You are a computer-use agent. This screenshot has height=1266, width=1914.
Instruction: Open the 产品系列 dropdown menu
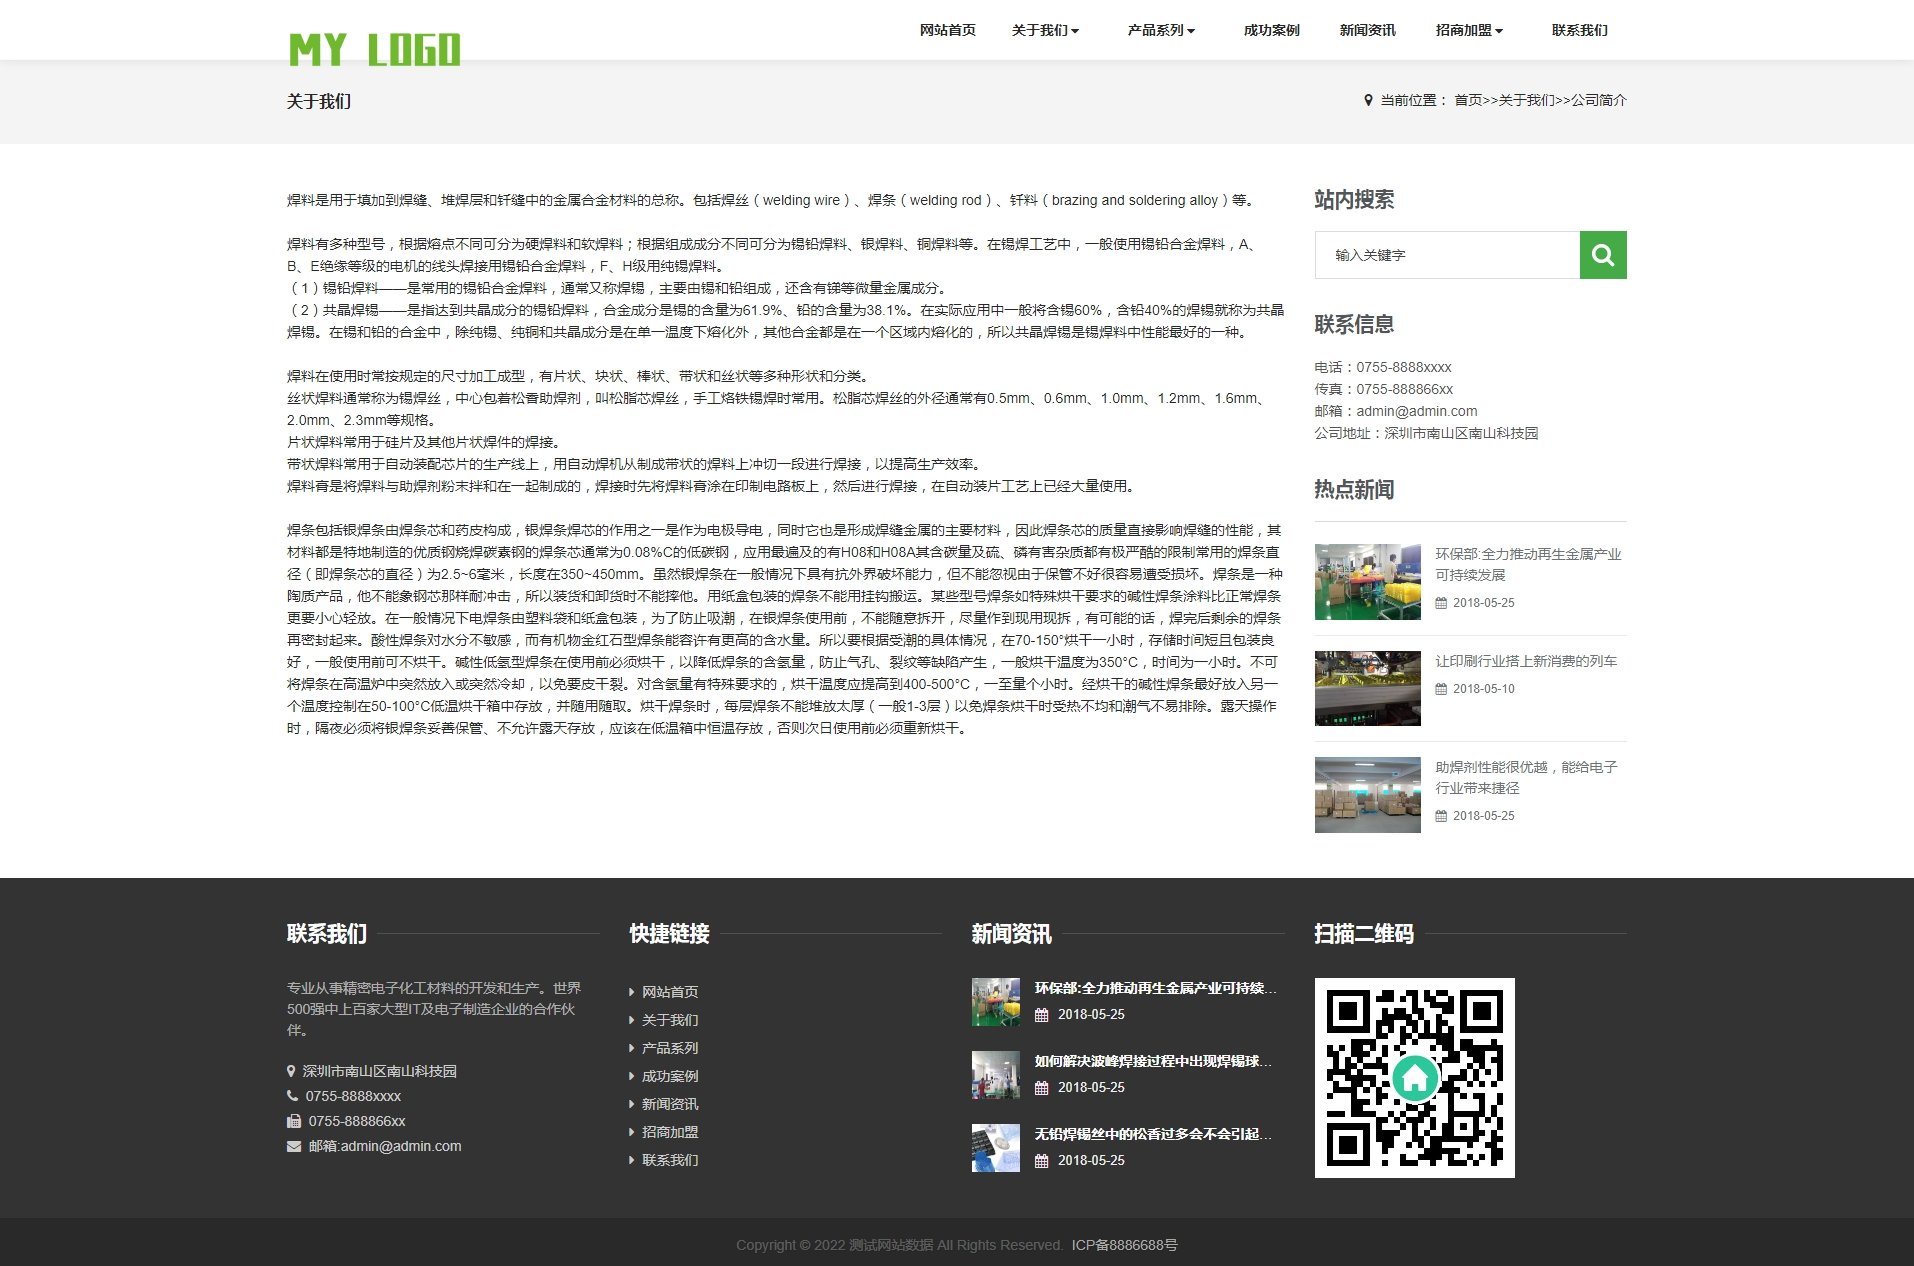pyautogui.click(x=1160, y=30)
